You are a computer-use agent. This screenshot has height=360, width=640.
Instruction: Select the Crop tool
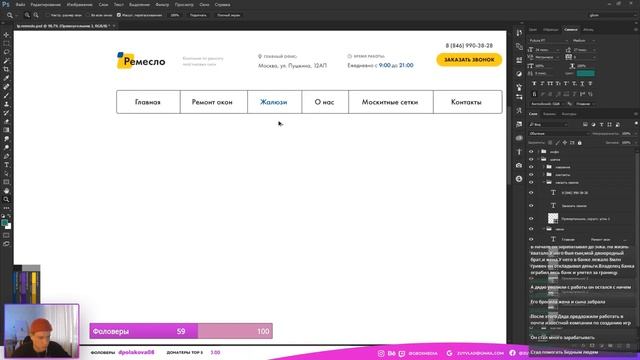(6, 69)
